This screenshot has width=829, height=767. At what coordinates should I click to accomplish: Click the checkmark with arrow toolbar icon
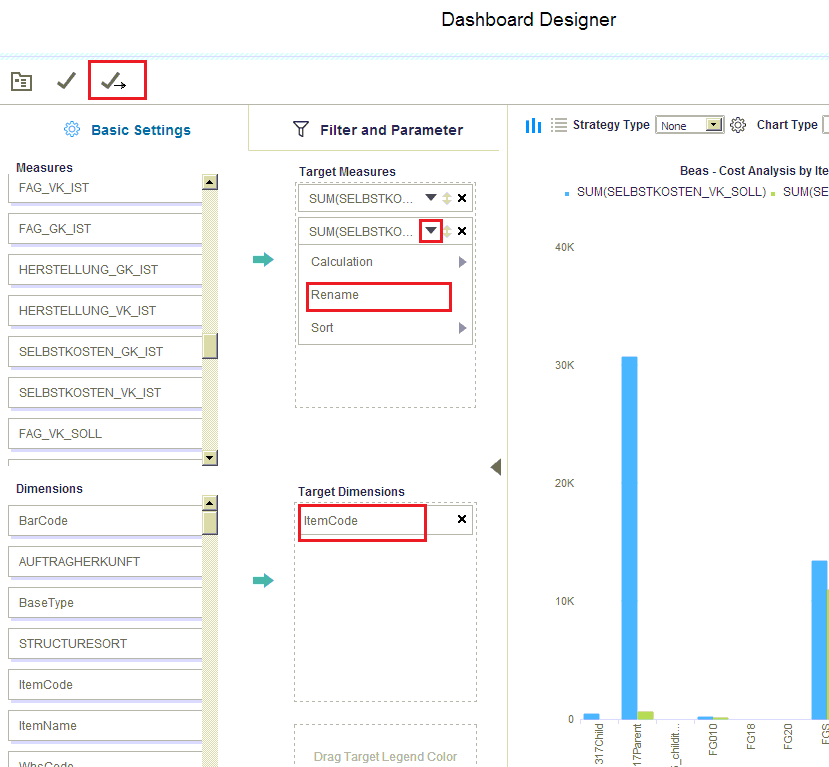click(114, 82)
